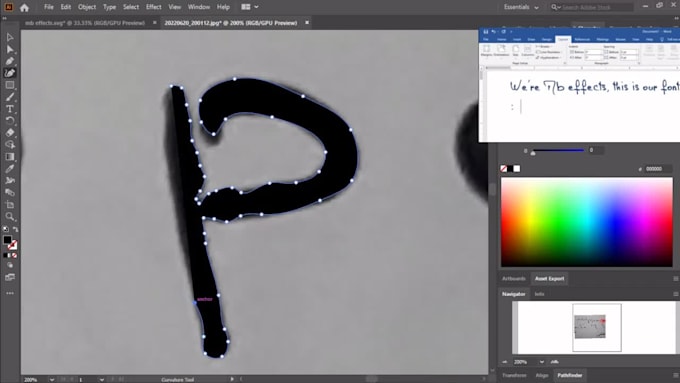Screen dimensions: 680x383
Task: Click Default Fill and Stroke icon
Action: [x=6, y=229]
